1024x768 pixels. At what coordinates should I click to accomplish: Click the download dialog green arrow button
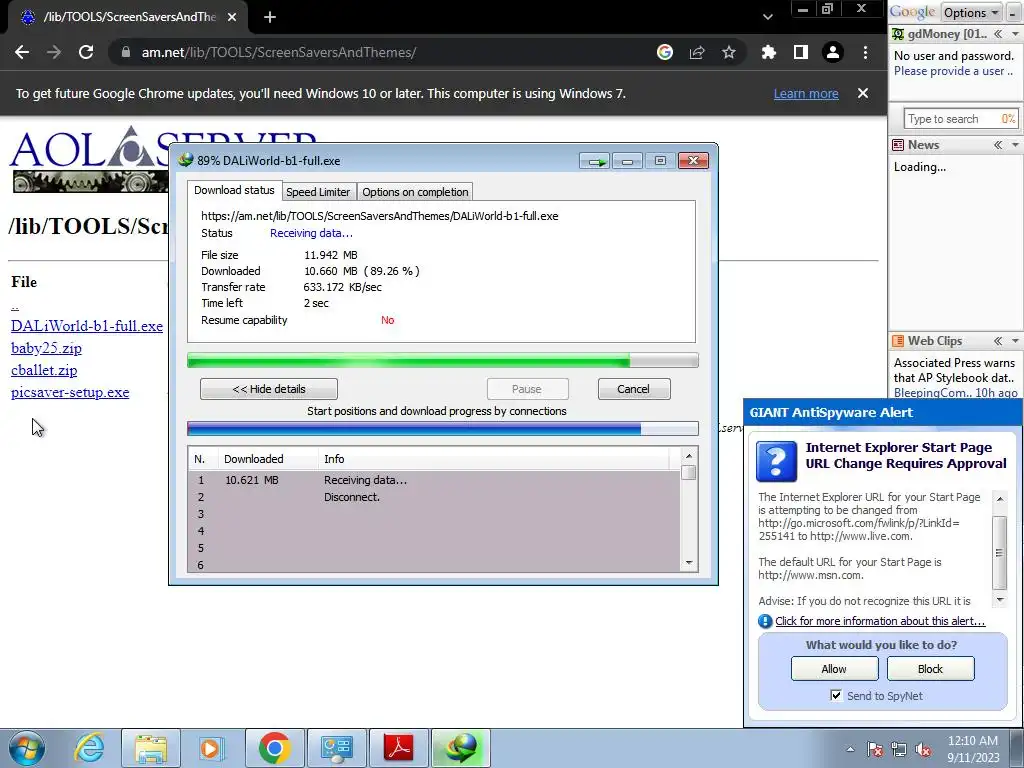click(594, 161)
